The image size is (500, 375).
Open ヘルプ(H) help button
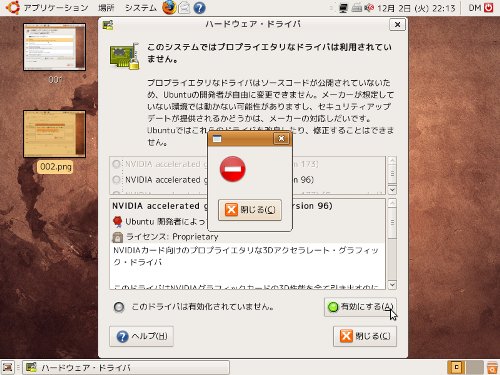pyautogui.click(x=141, y=336)
